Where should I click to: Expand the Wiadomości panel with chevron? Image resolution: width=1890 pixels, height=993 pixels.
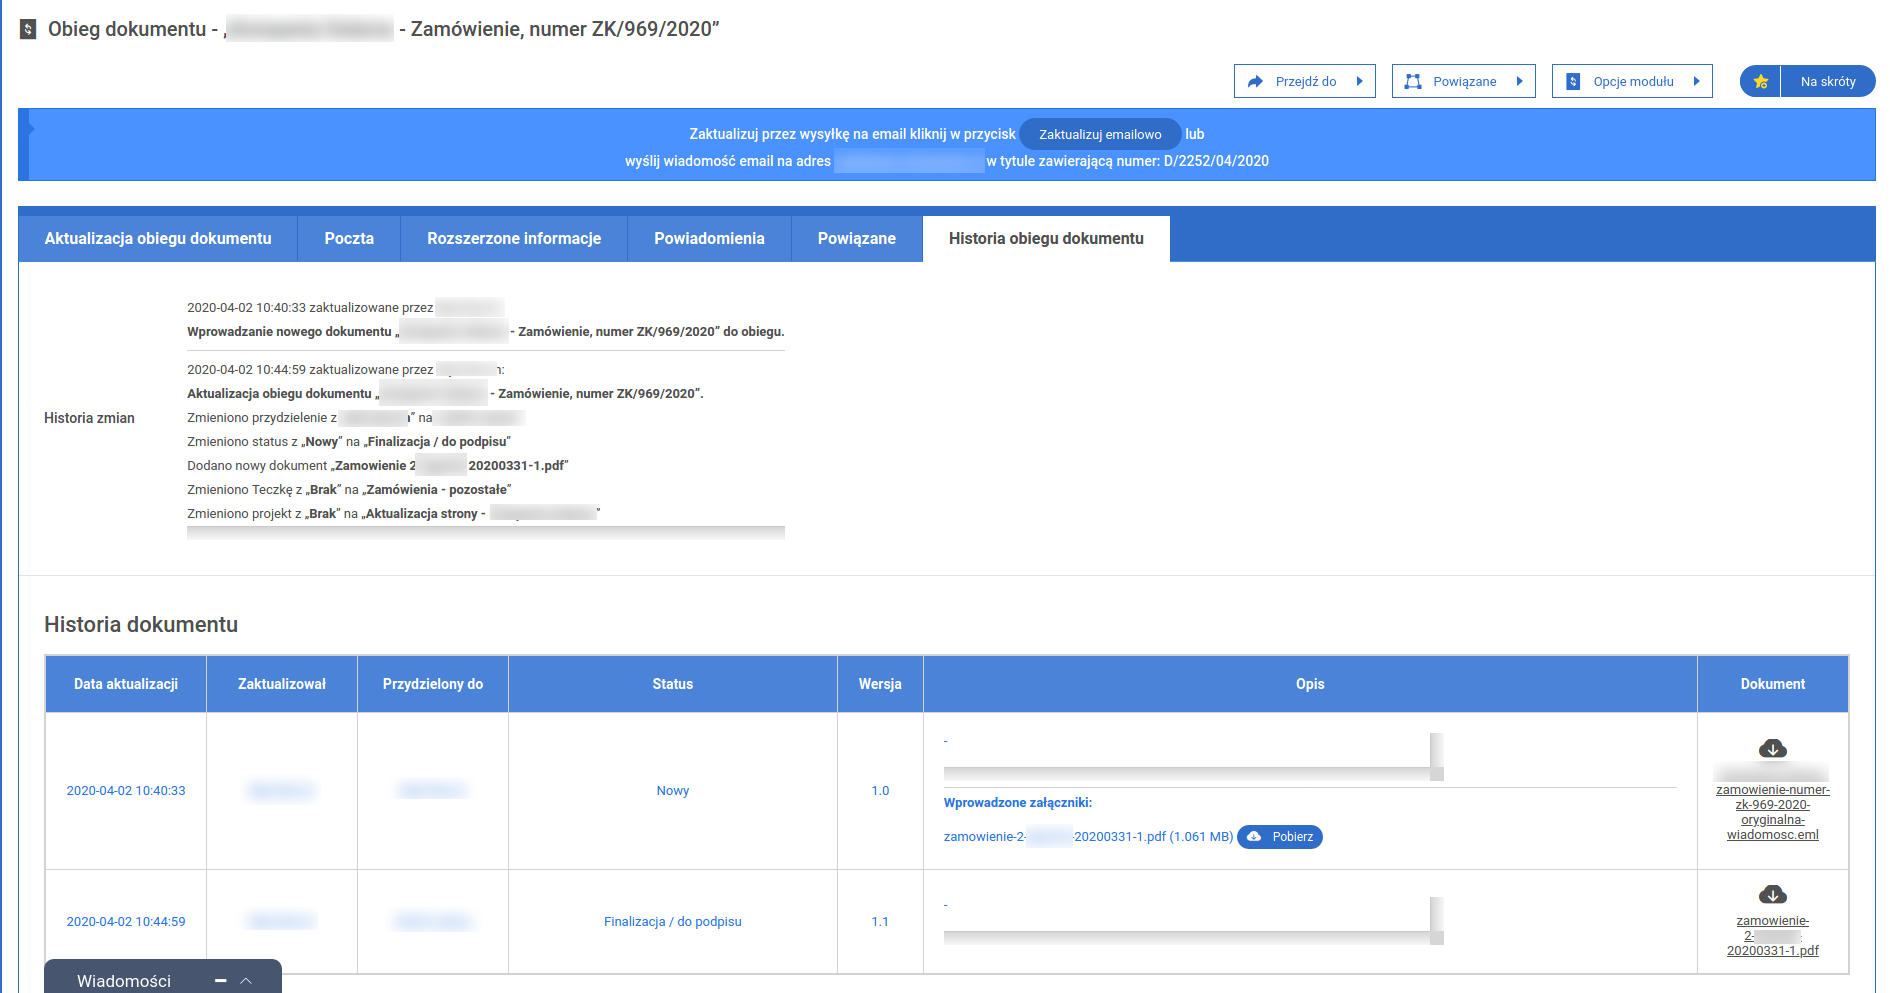[246, 981]
